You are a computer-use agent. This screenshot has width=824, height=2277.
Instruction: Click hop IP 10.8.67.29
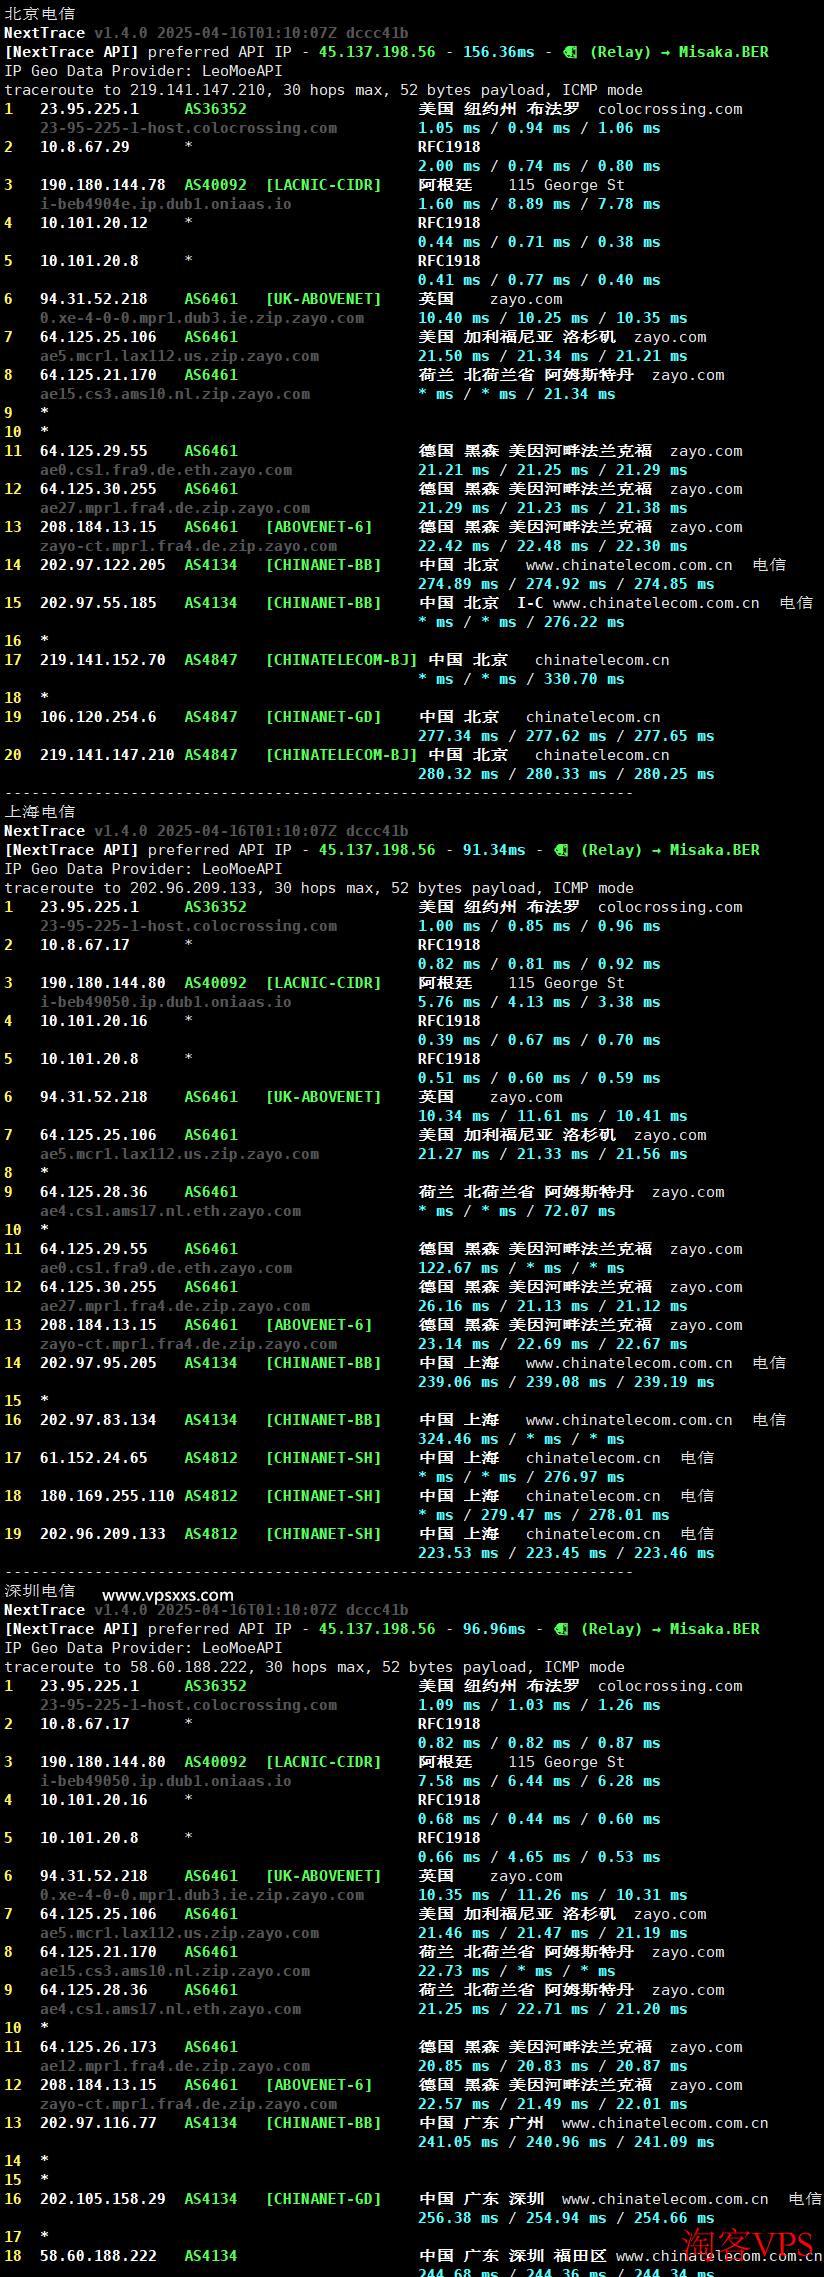pos(85,147)
